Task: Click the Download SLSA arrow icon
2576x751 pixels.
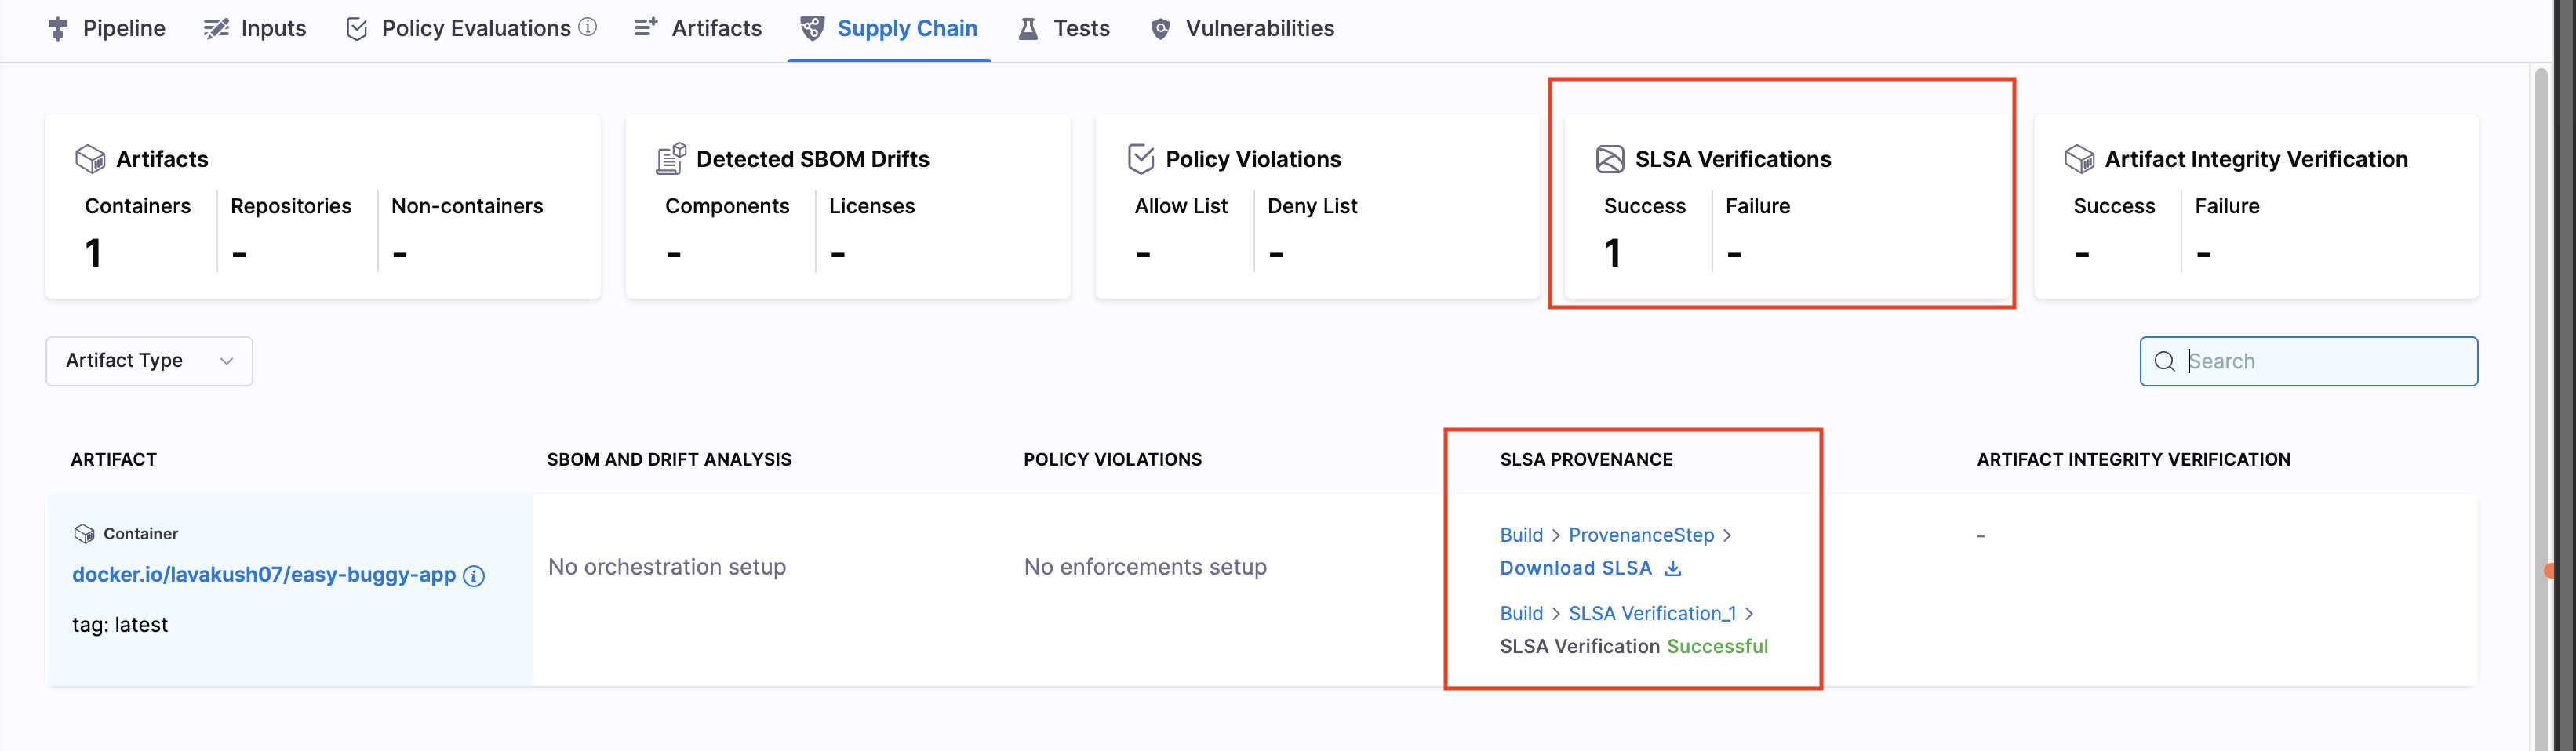Action: click(x=1673, y=568)
